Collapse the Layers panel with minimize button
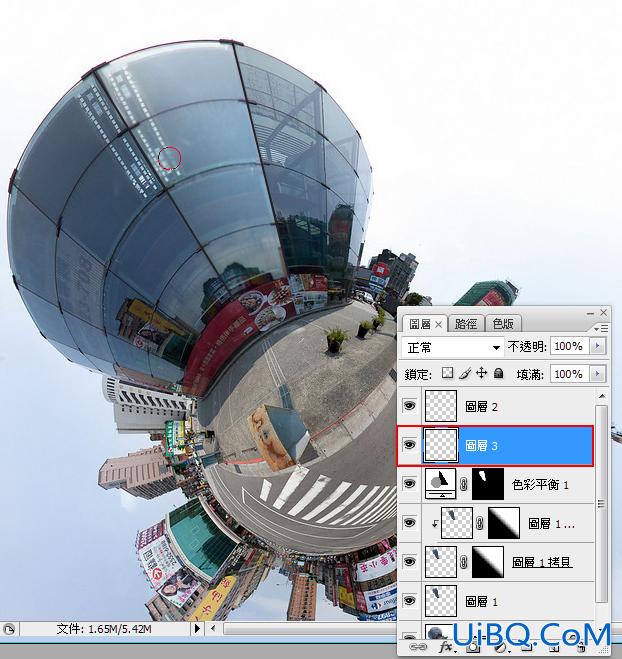The image size is (622, 659). 590,314
